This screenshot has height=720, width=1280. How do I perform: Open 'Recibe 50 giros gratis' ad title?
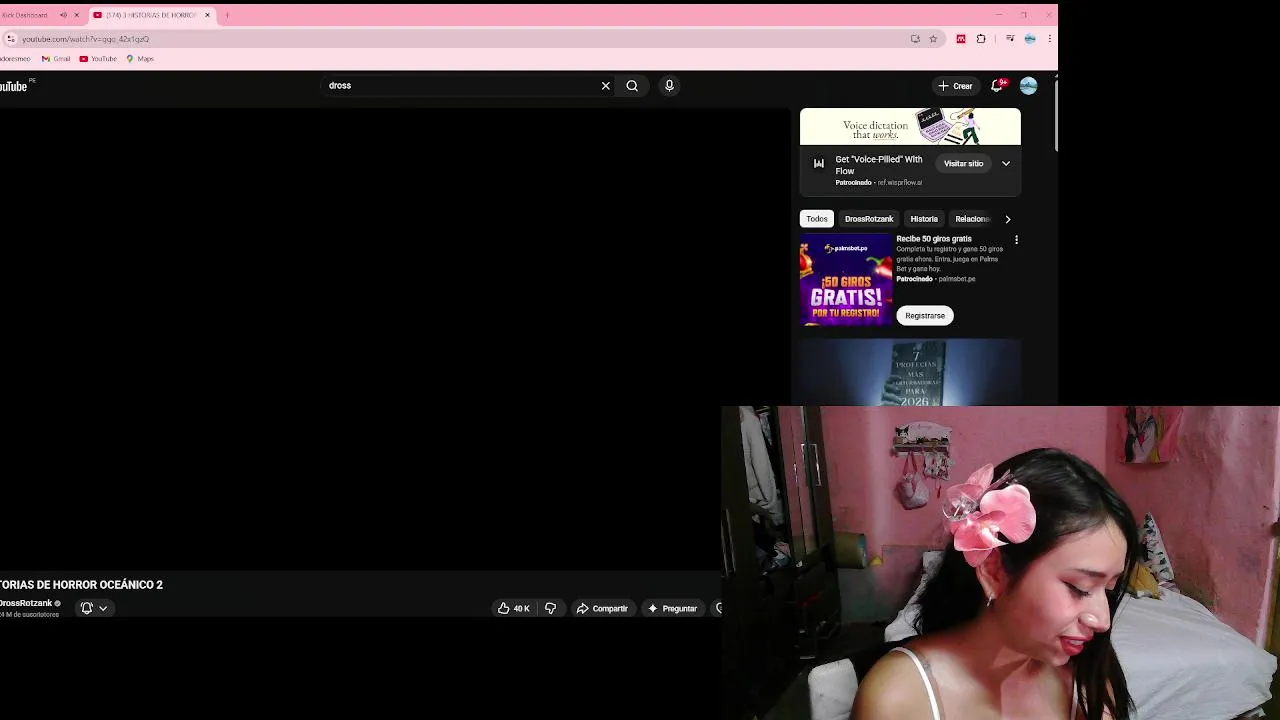[934, 239]
